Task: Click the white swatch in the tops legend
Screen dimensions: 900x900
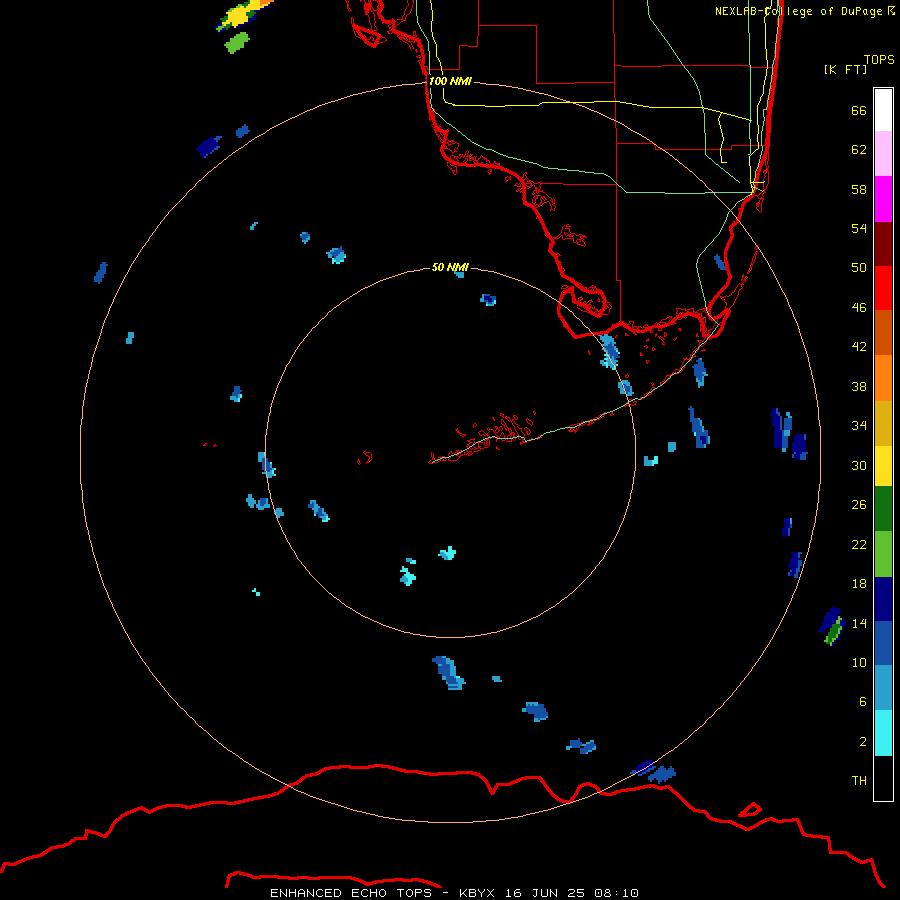Action: pyautogui.click(x=883, y=110)
